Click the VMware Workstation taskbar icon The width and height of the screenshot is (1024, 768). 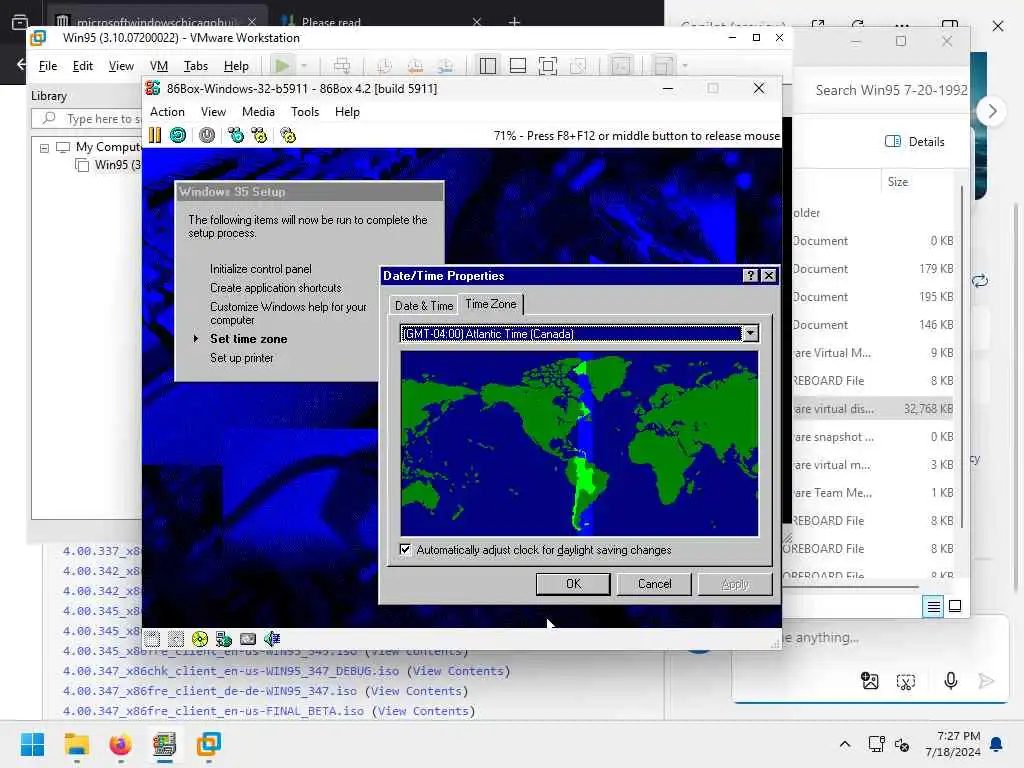[208, 744]
